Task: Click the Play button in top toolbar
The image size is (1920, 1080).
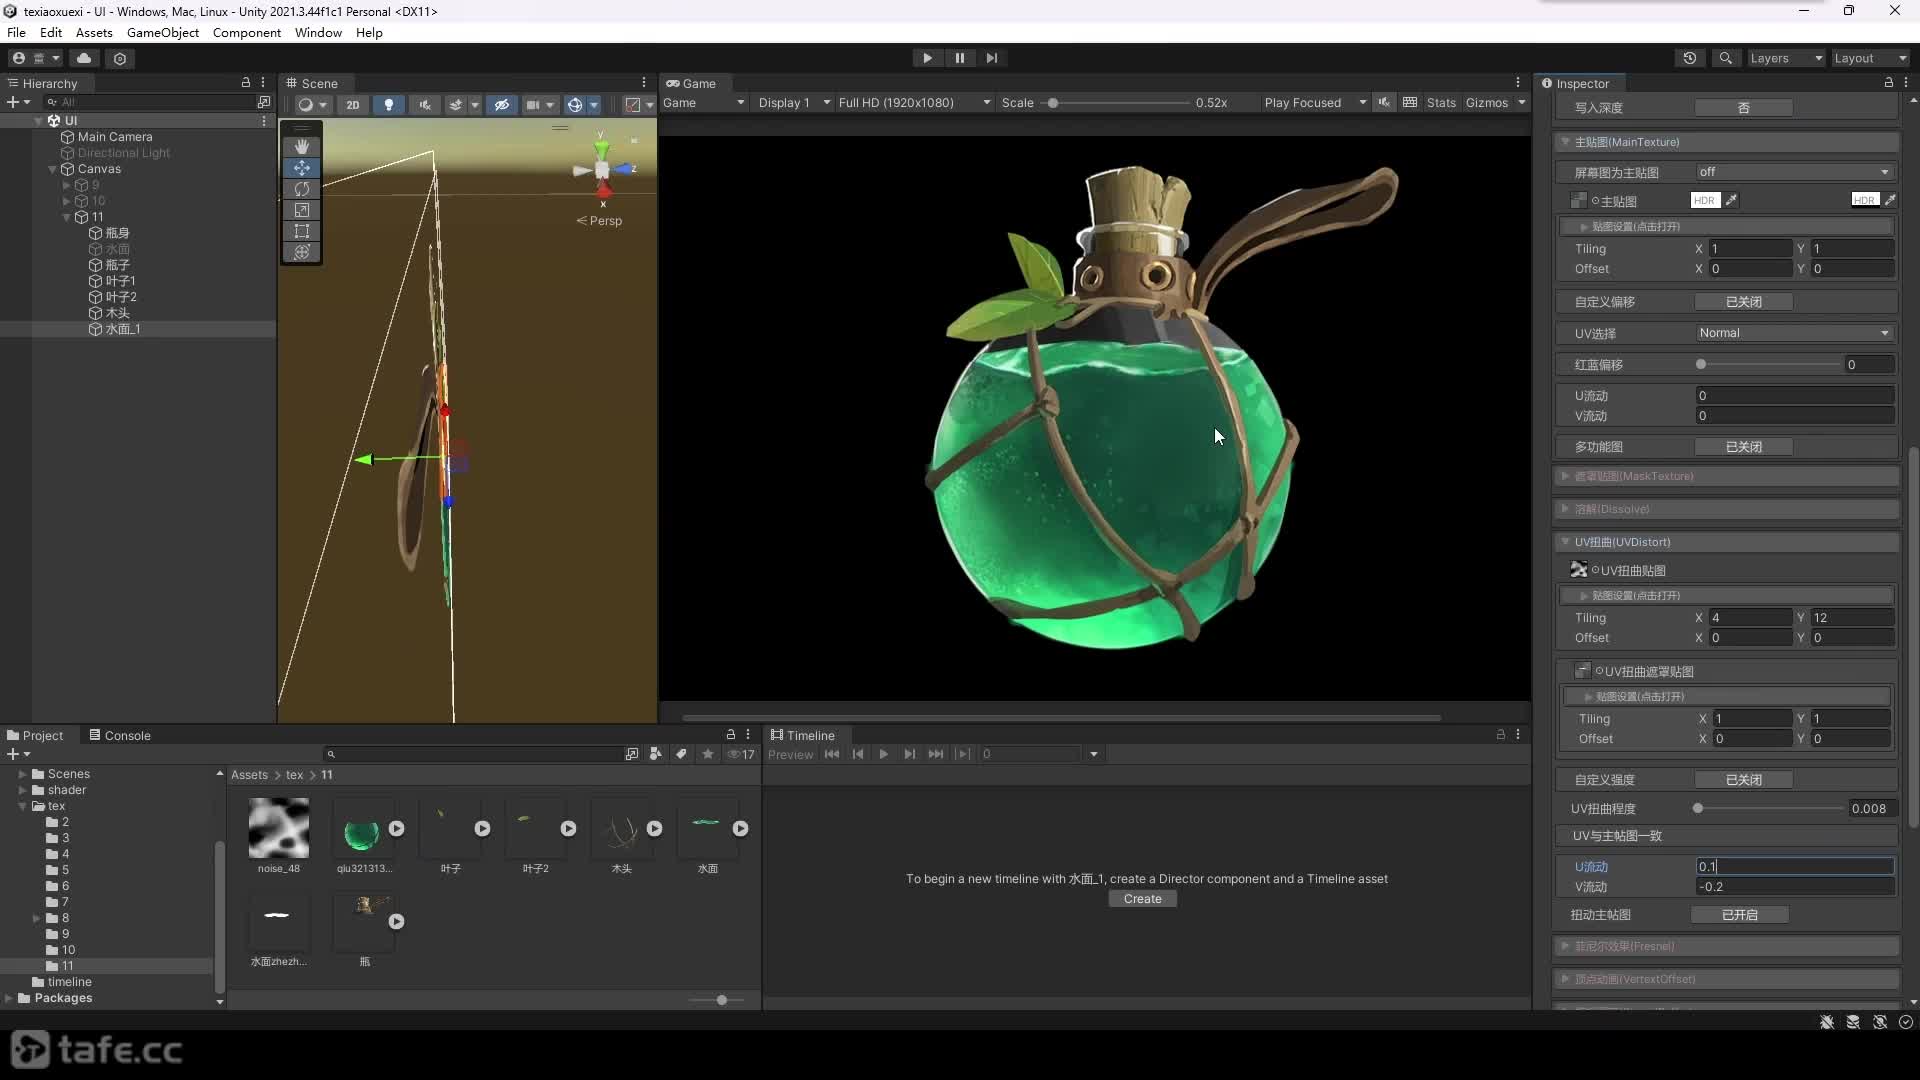Action: pos(927,58)
